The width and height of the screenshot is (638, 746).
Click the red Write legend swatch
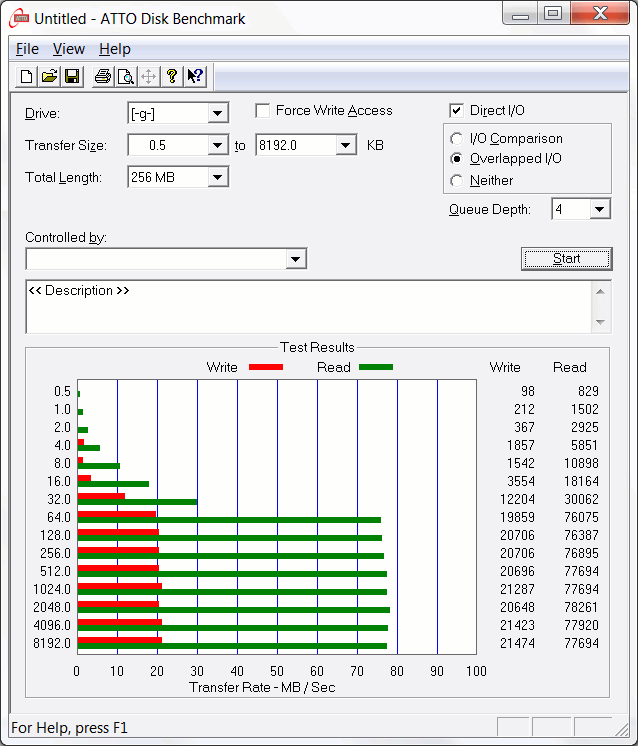[x=266, y=367]
